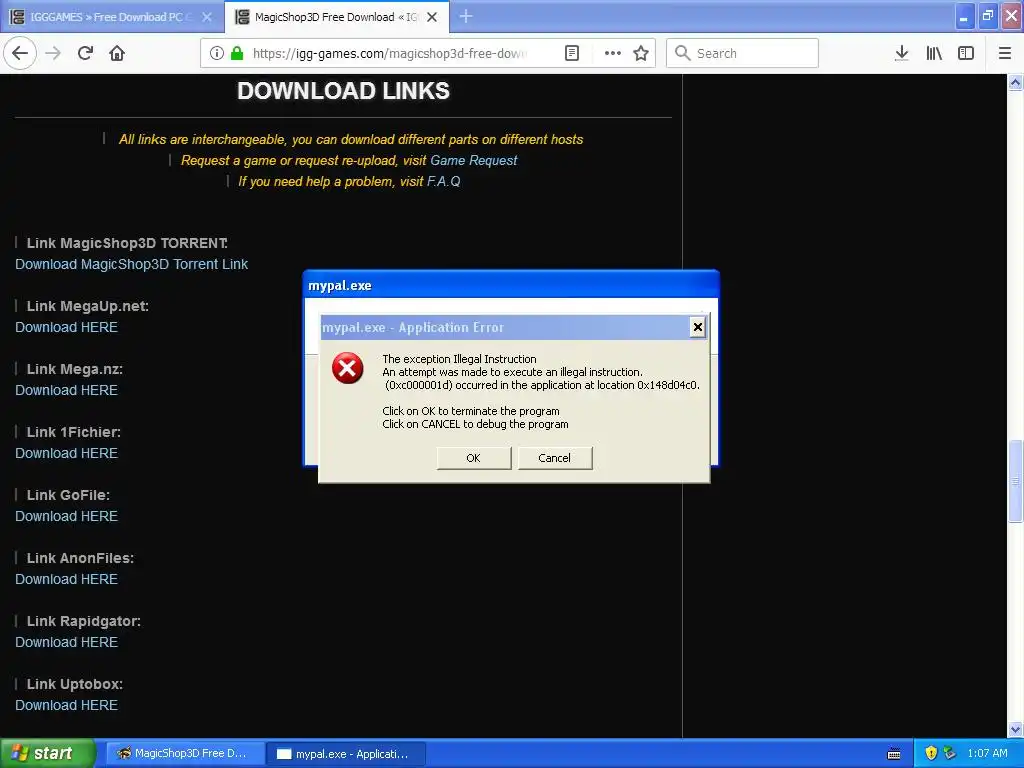Click Download HERE under Link GoFile
The height and width of the screenshot is (768, 1024).
pos(66,516)
